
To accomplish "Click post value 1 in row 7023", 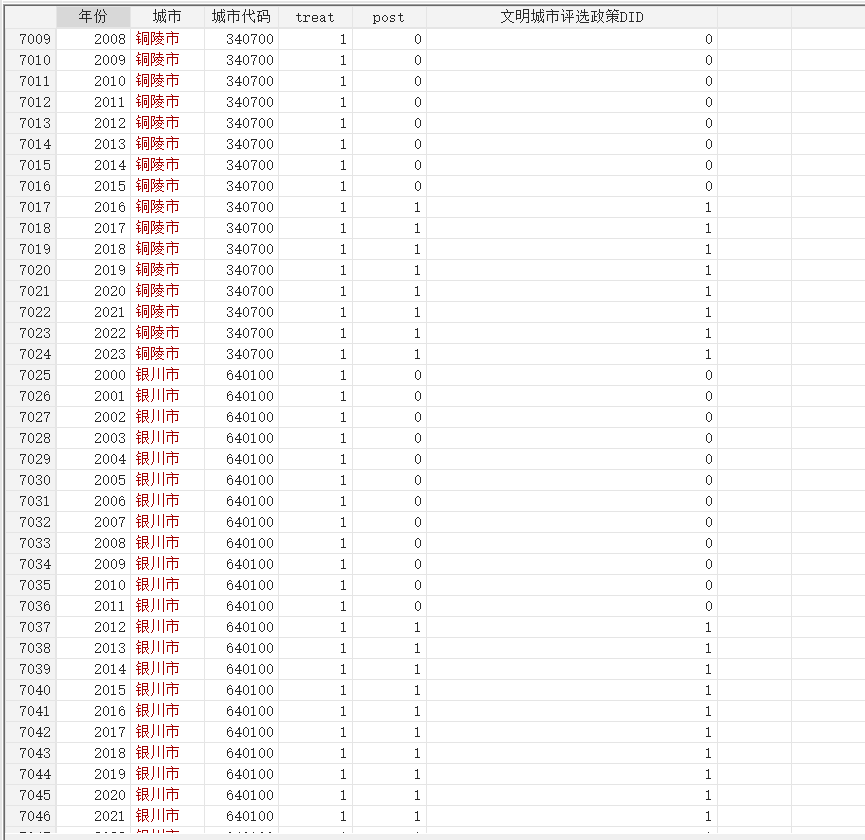I will pos(389,333).
